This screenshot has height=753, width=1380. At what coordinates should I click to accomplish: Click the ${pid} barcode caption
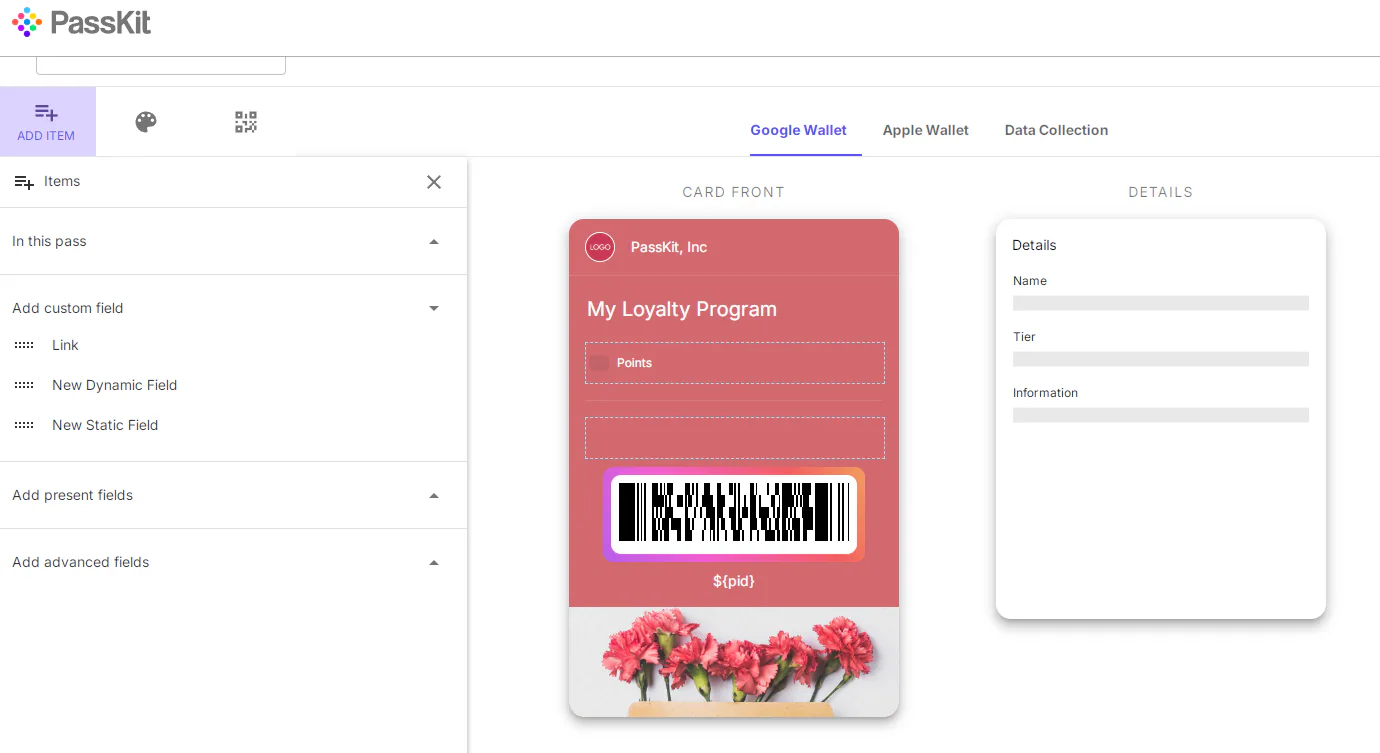[x=734, y=581]
